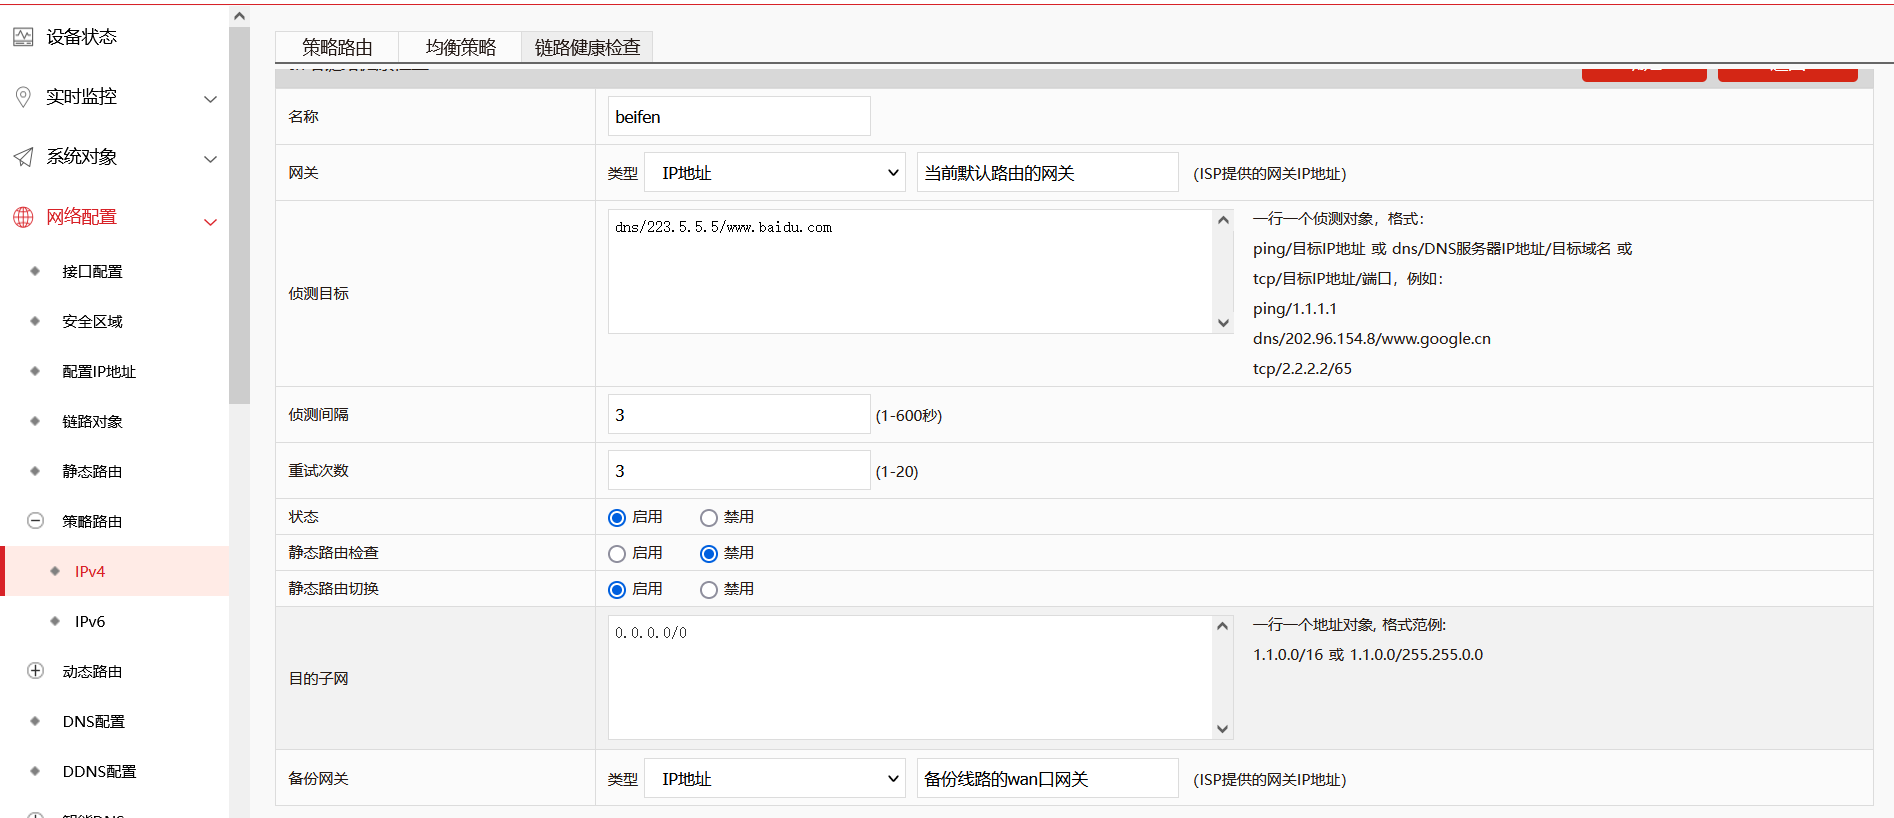Viewport: 1894px width, 818px height.
Task: Open 动态路由 in the sidebar
Action: coord(92,671)
